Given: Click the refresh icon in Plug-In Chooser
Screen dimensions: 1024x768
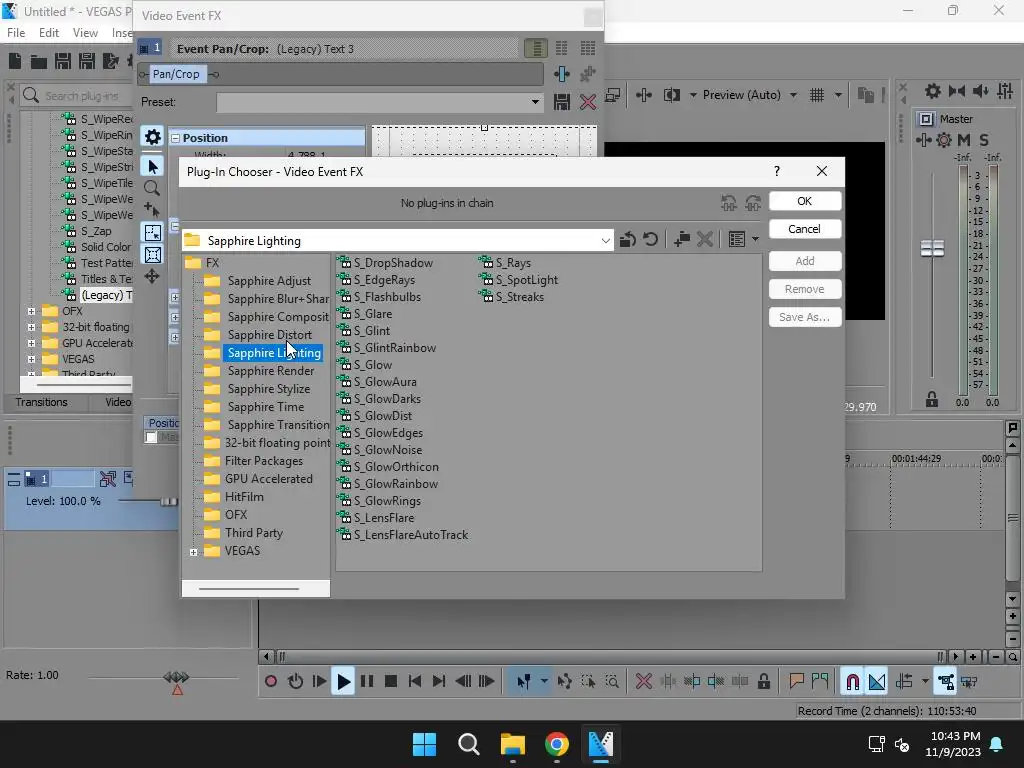Looking at the screenshot, I should click(x=650, y=240).
